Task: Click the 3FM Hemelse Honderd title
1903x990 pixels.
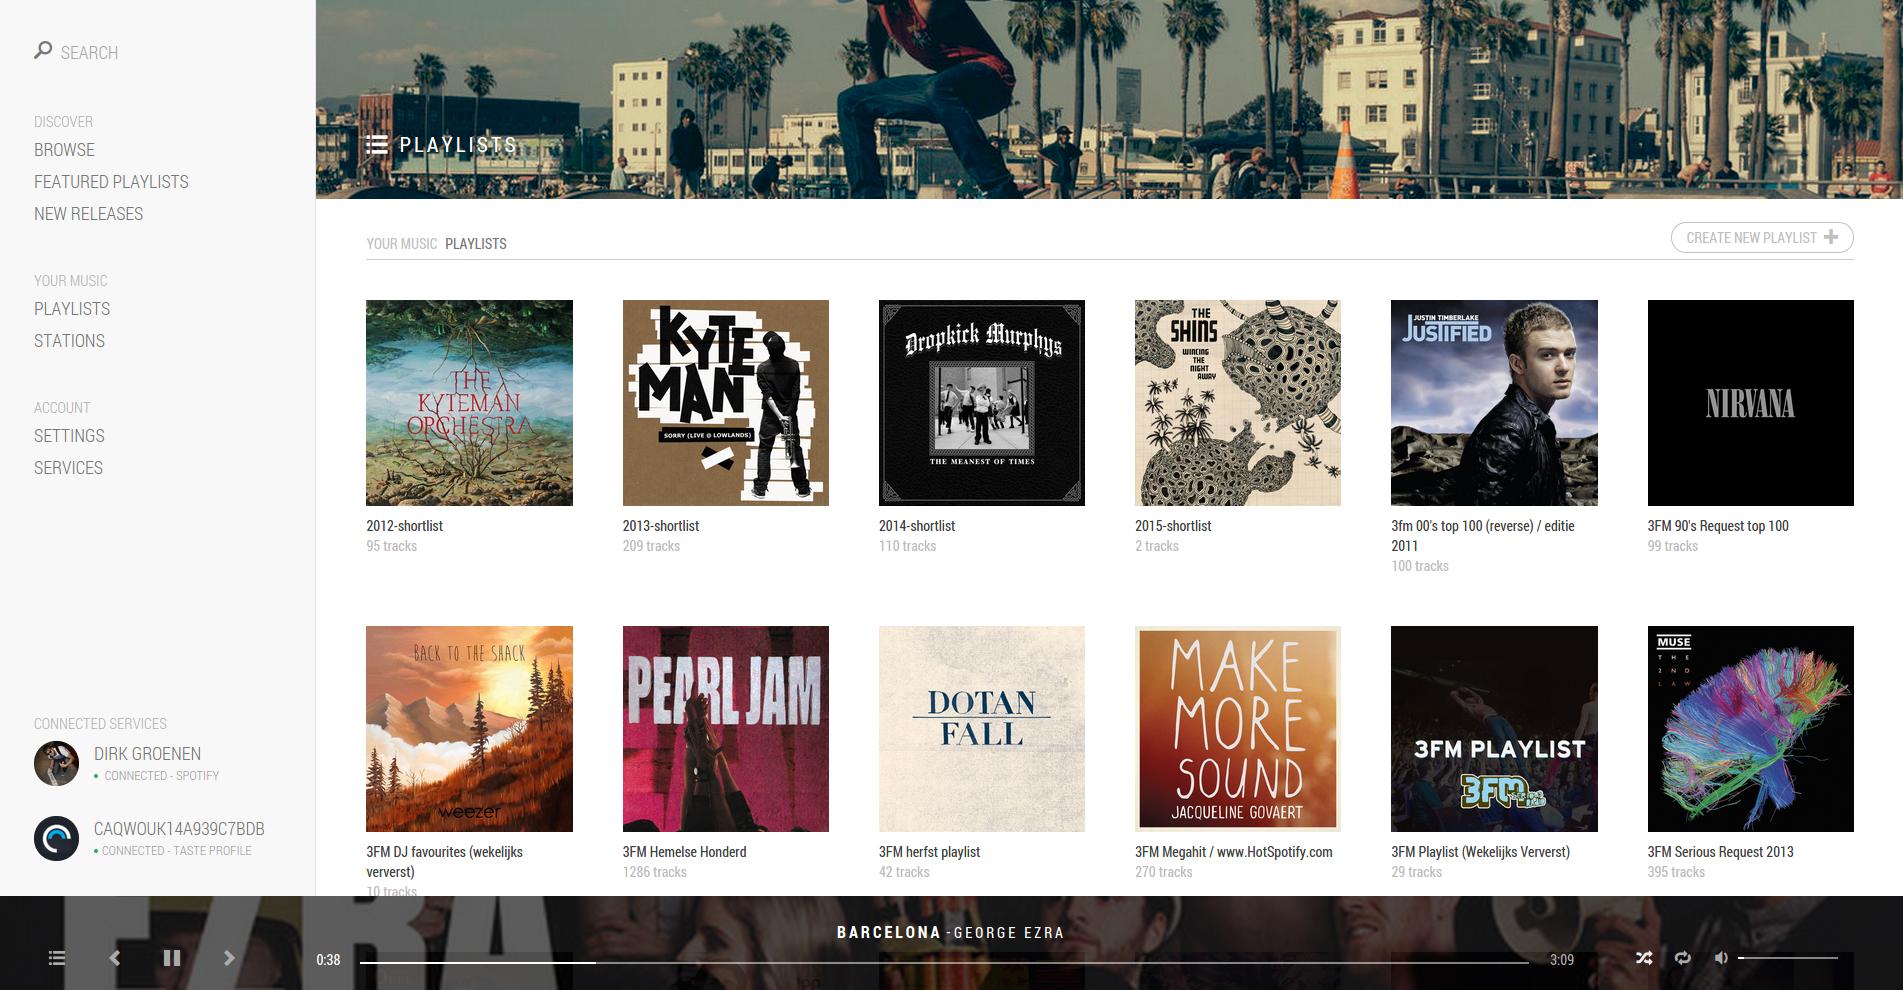Action: coord(685,852)
